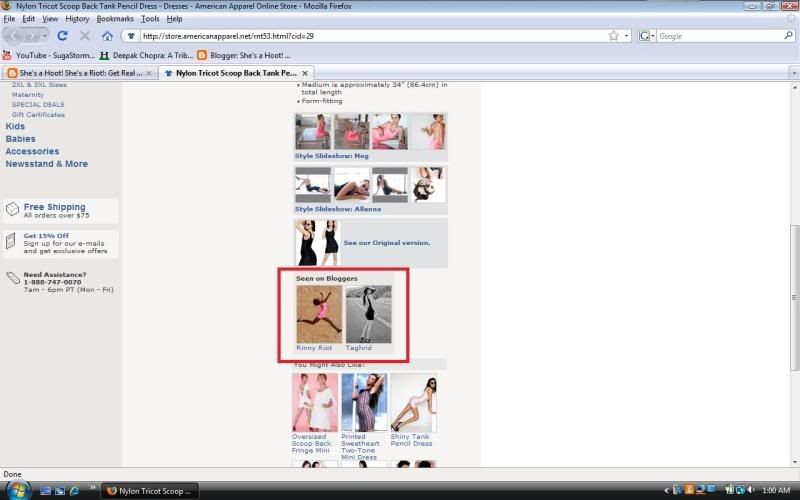The width and height of the screenshot is (800, 500).
Task: Open Oversized Scoop Back Fringe Mini thumbnail
Action: pos(315,403)
